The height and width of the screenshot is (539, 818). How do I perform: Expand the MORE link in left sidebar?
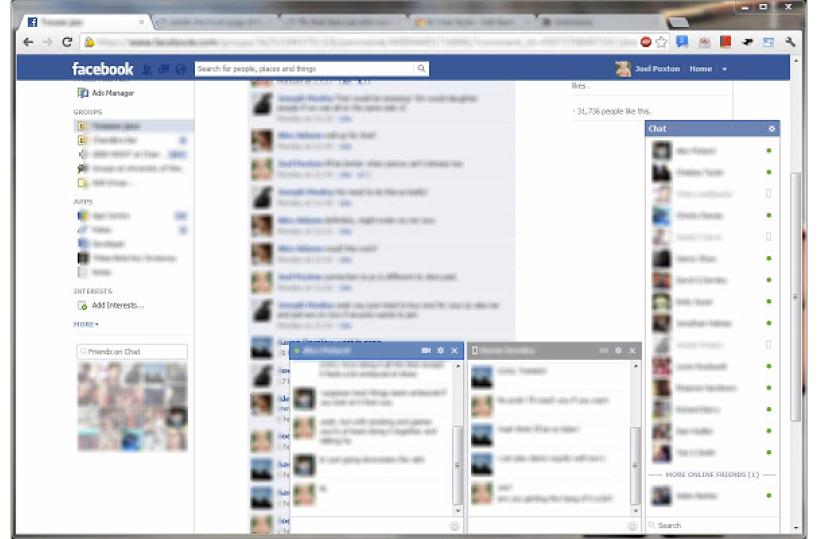[x=86, y=324]
